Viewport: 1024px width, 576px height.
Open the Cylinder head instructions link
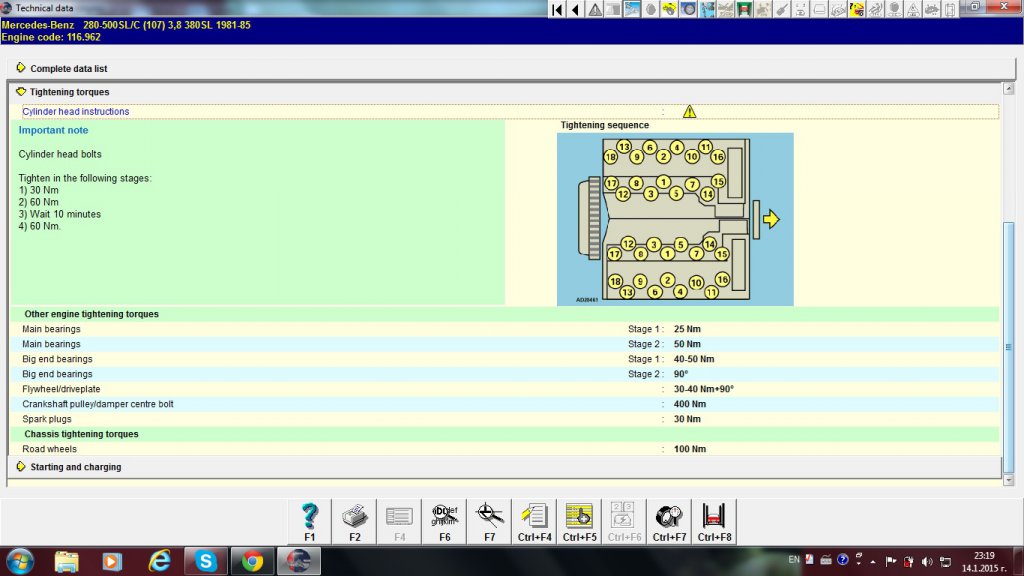click(76, 112)
